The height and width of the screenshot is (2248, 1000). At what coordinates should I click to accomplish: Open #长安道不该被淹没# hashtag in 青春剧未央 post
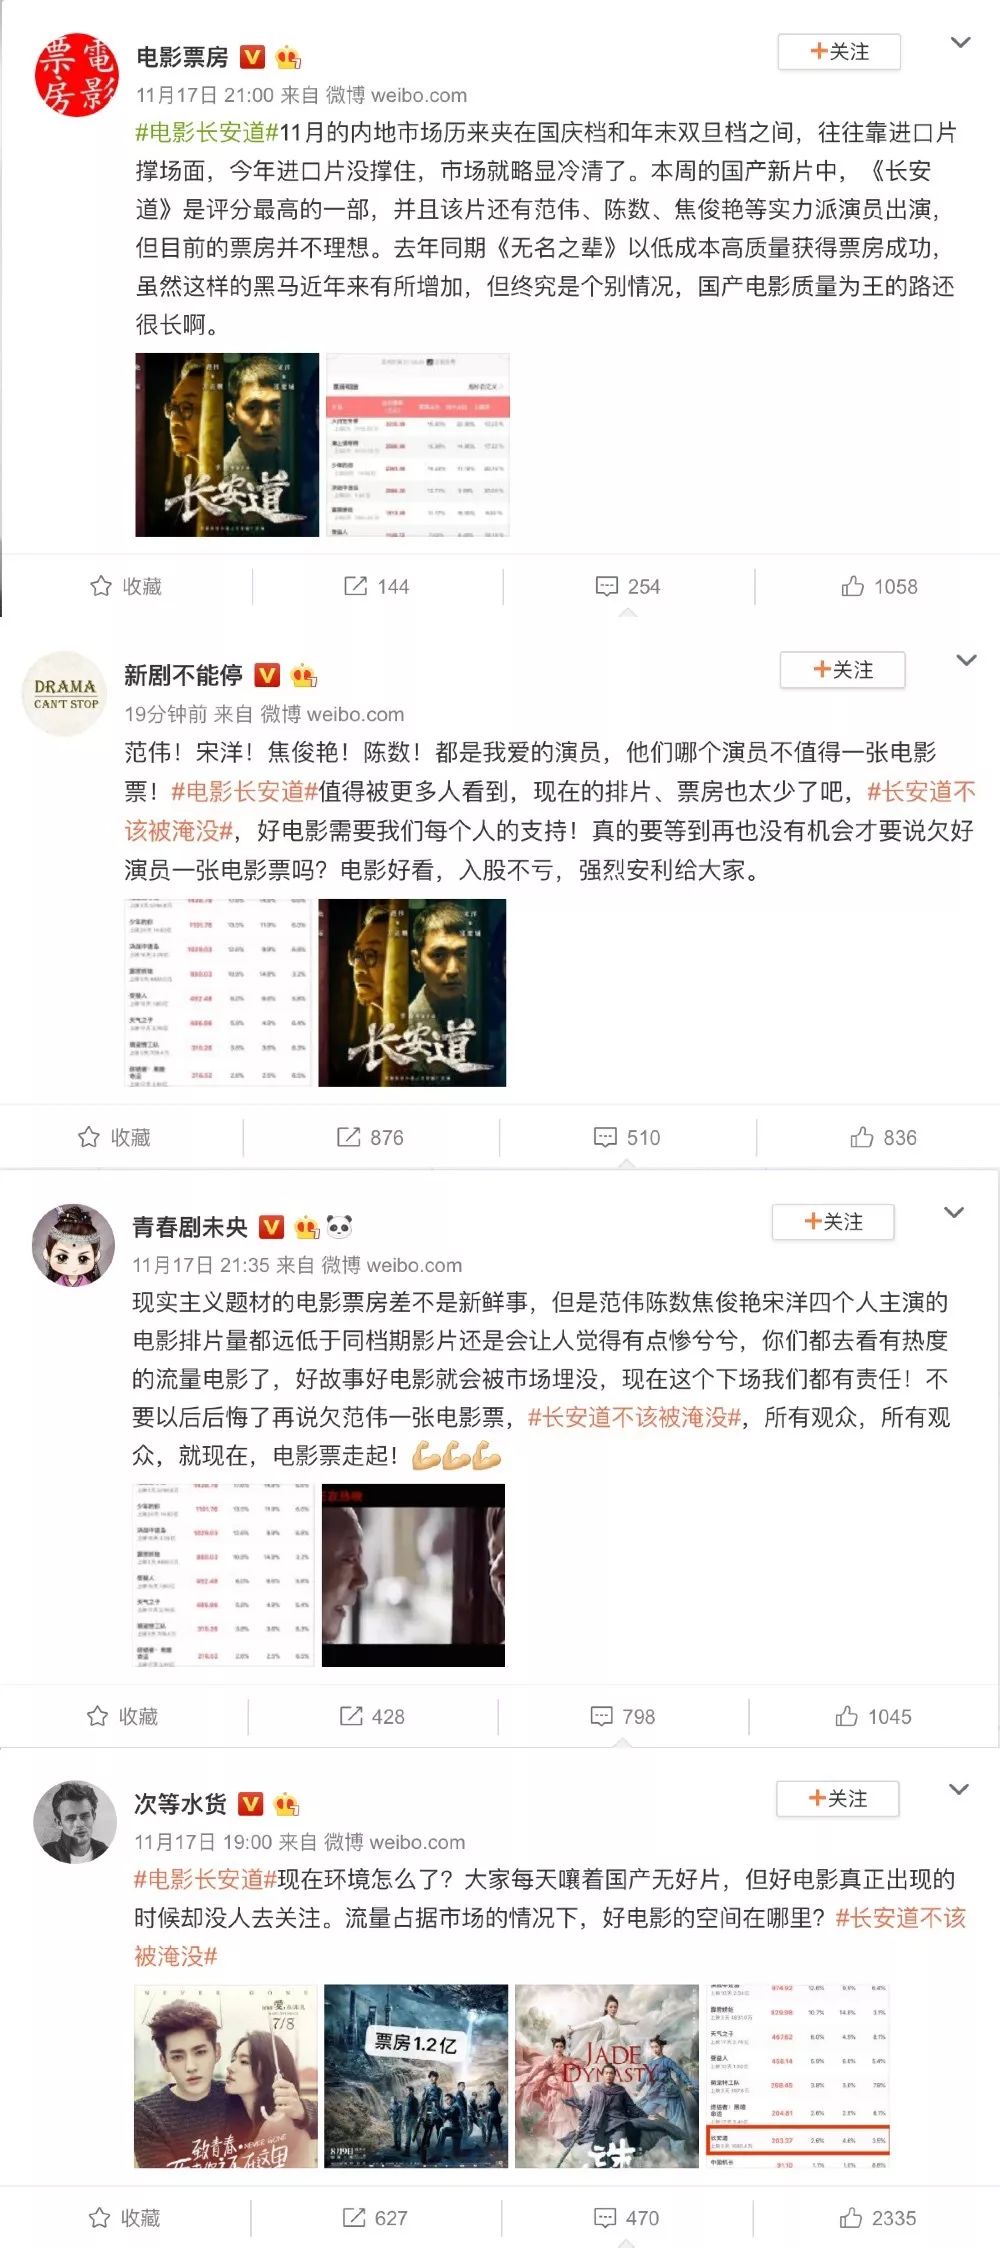(x=634, y=1417)
